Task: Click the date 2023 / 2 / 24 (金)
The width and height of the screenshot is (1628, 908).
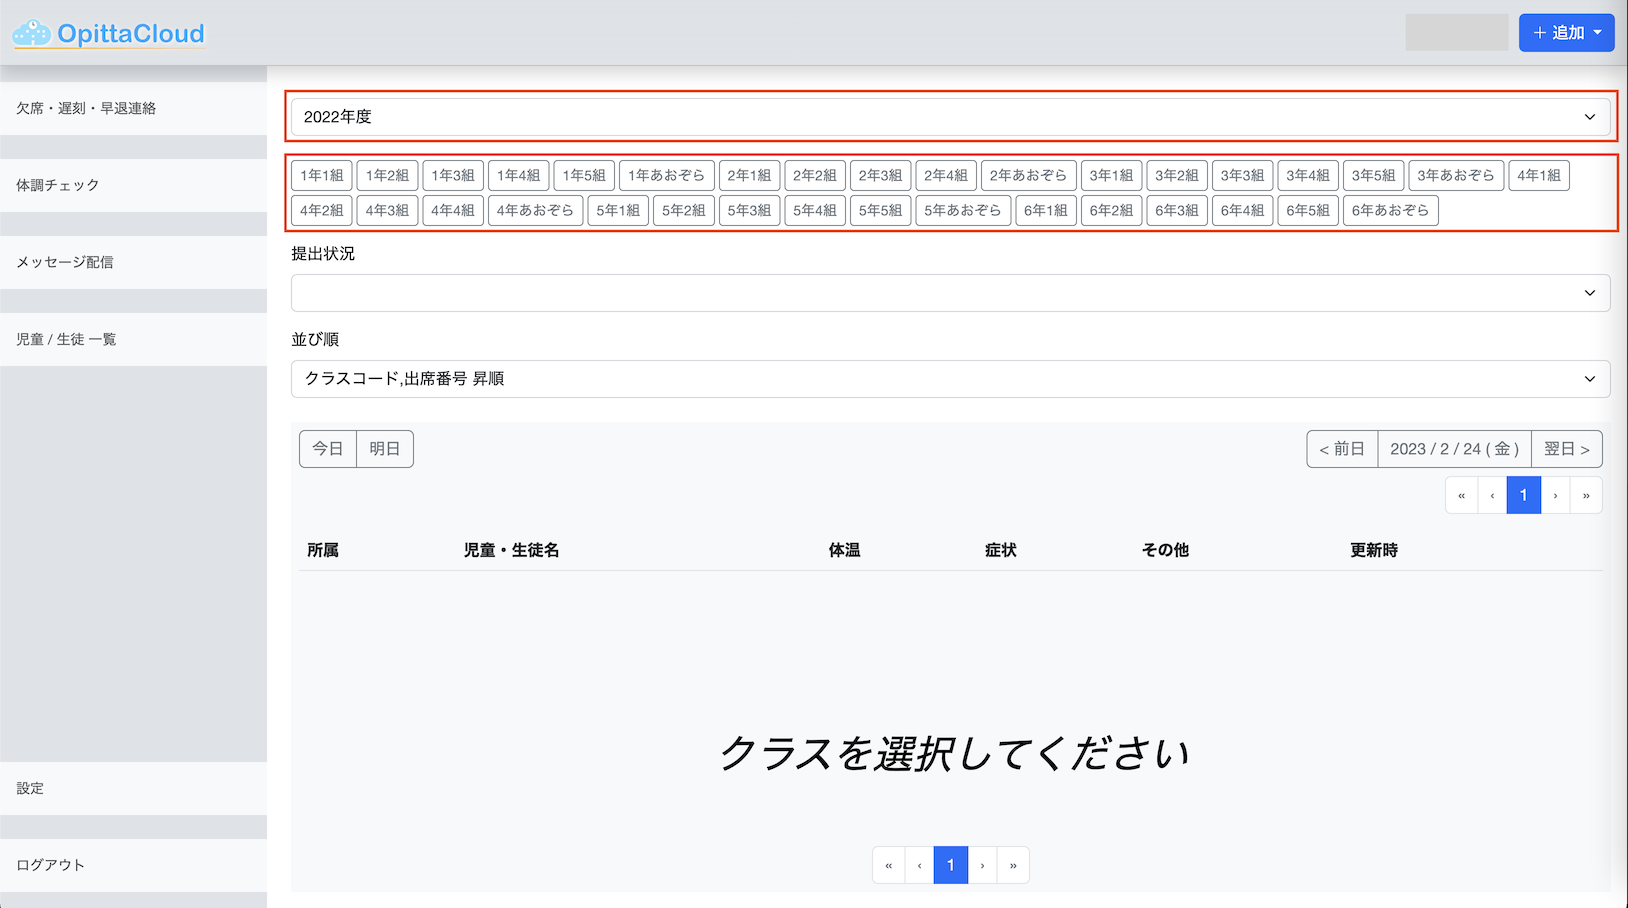Action: [1455, 449]
